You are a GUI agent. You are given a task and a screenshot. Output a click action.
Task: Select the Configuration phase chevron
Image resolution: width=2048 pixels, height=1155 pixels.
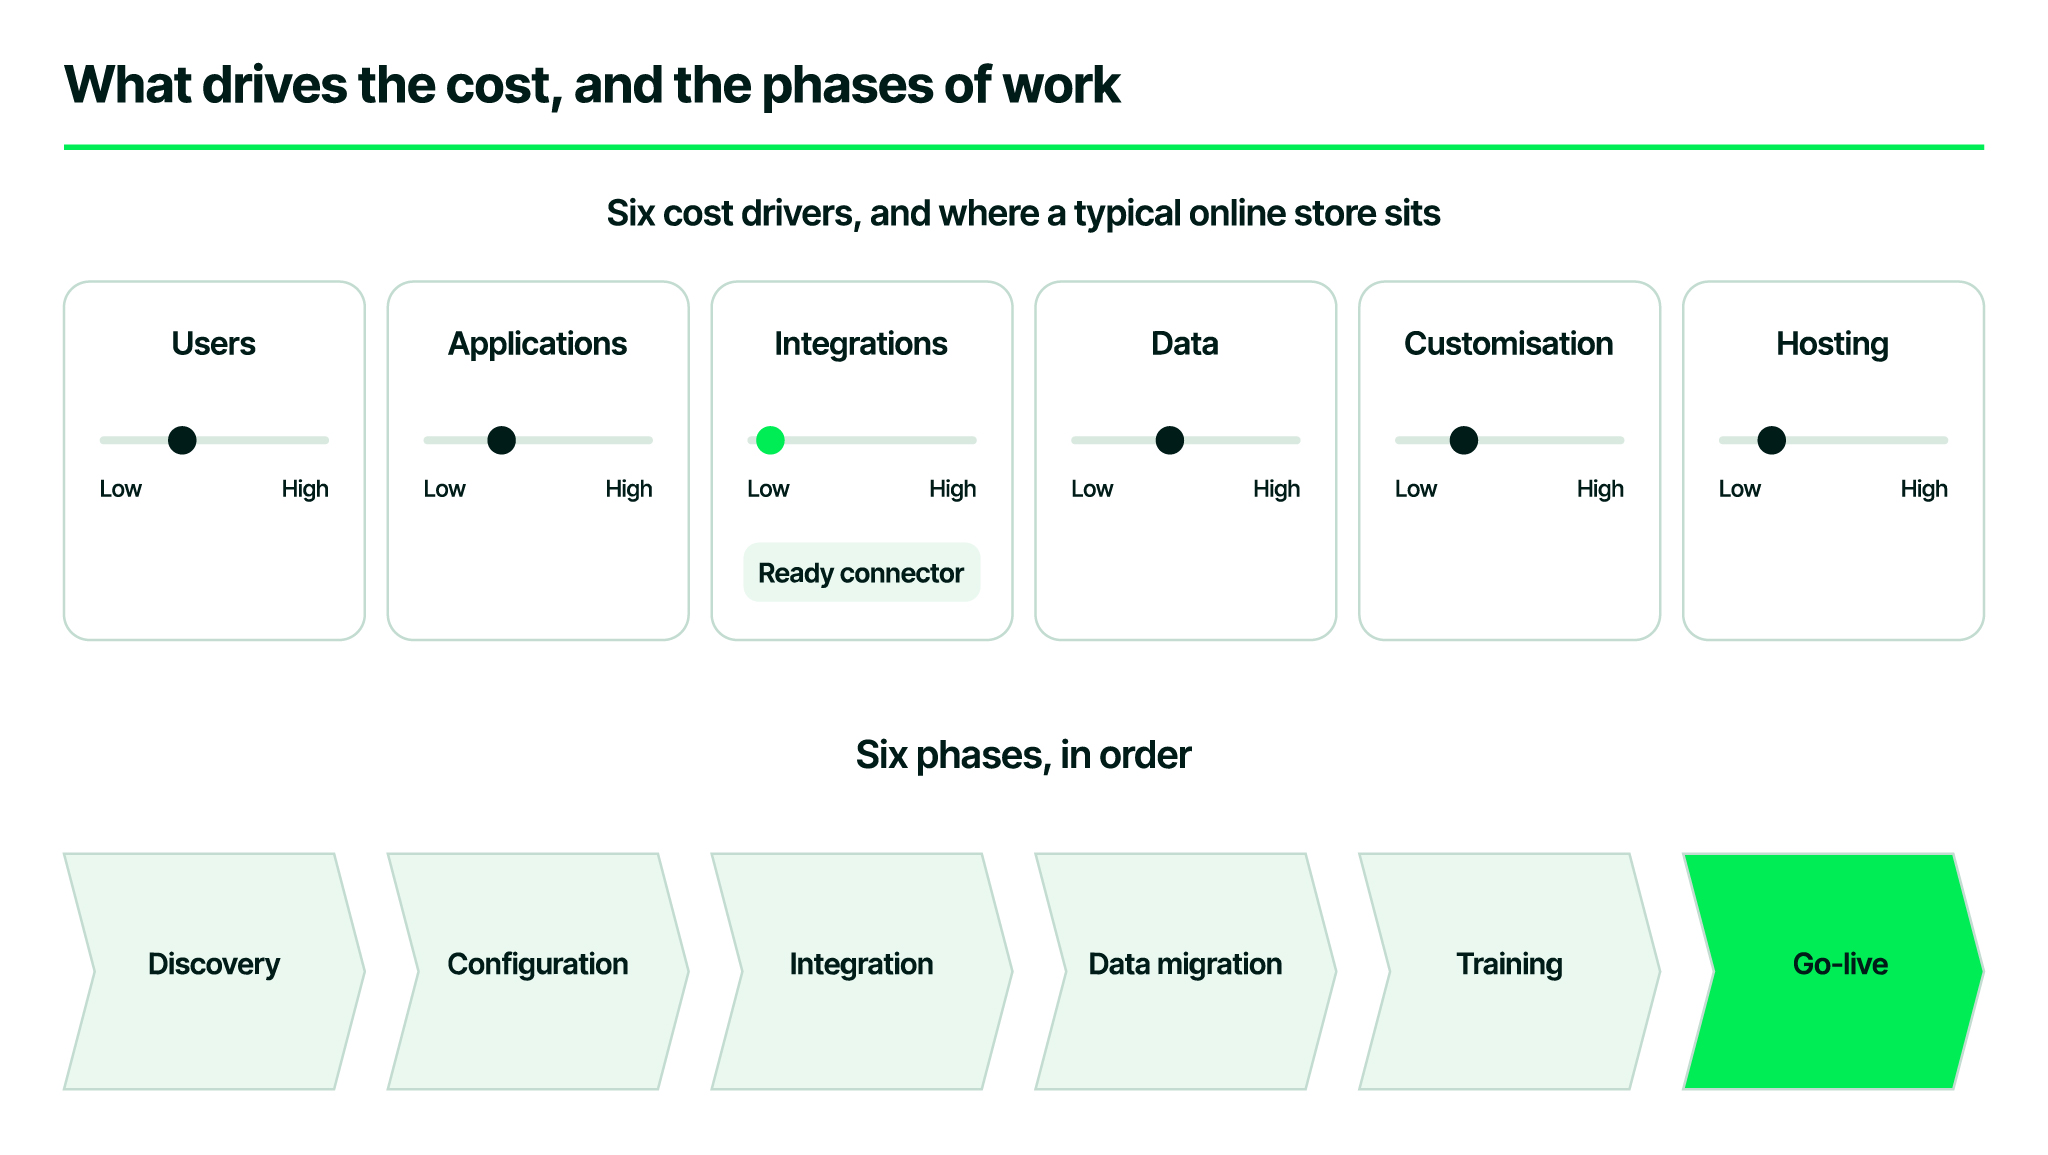coord(538,971)
